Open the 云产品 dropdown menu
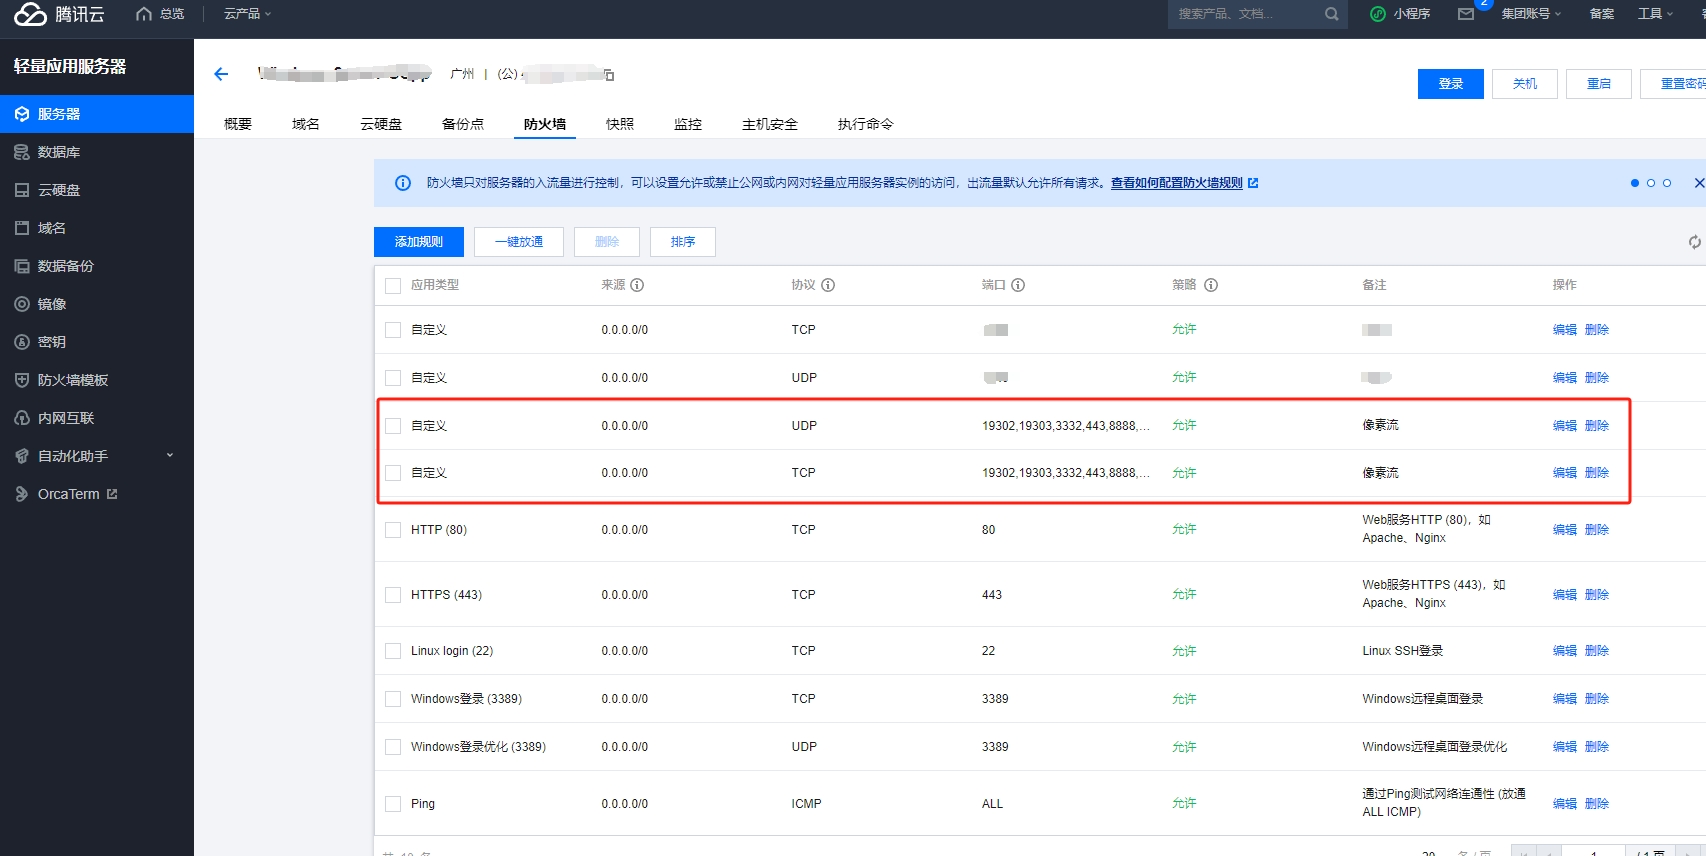The width and height of the screenshot is (1706, 856). click(x=247, y=14)
